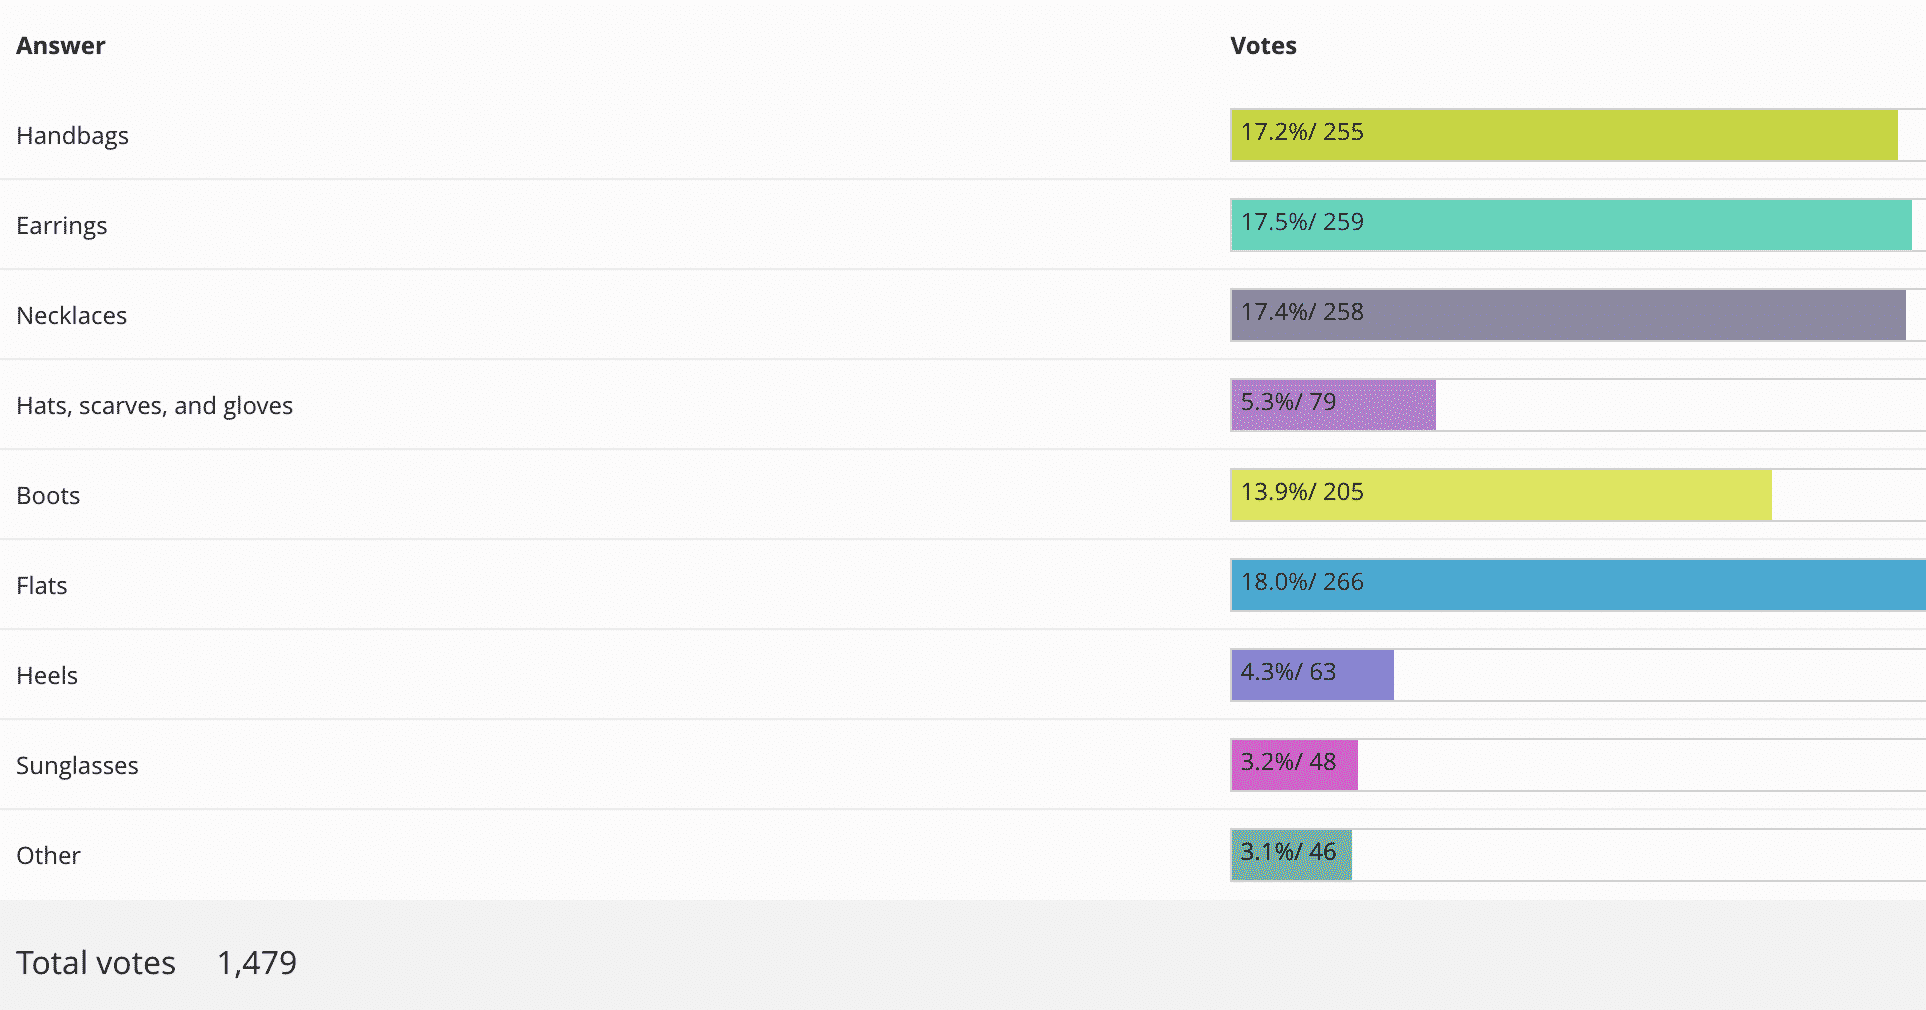
Task: Click the 1,479 total votes number
Action: pos(257,963)
